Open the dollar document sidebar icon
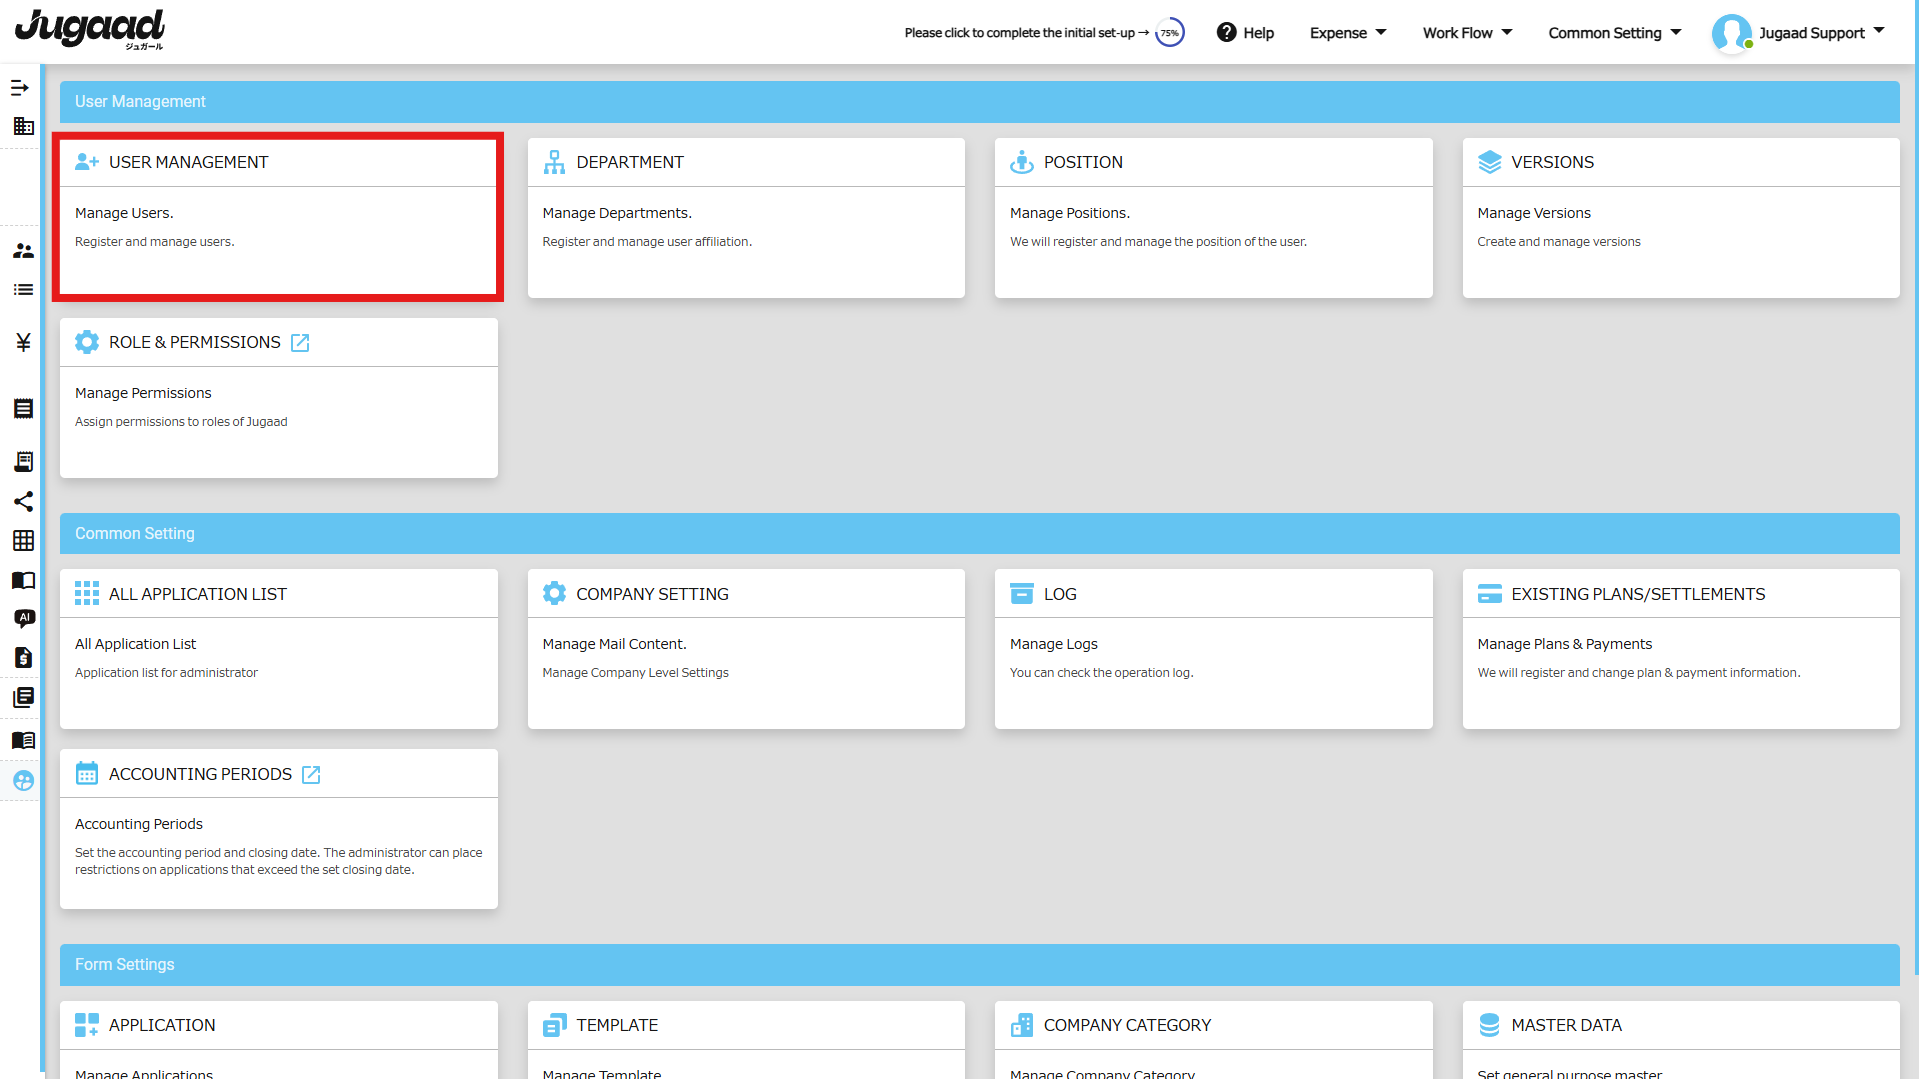Image resolution: width=1919 pixels, height=1079 pixels. 23,657
